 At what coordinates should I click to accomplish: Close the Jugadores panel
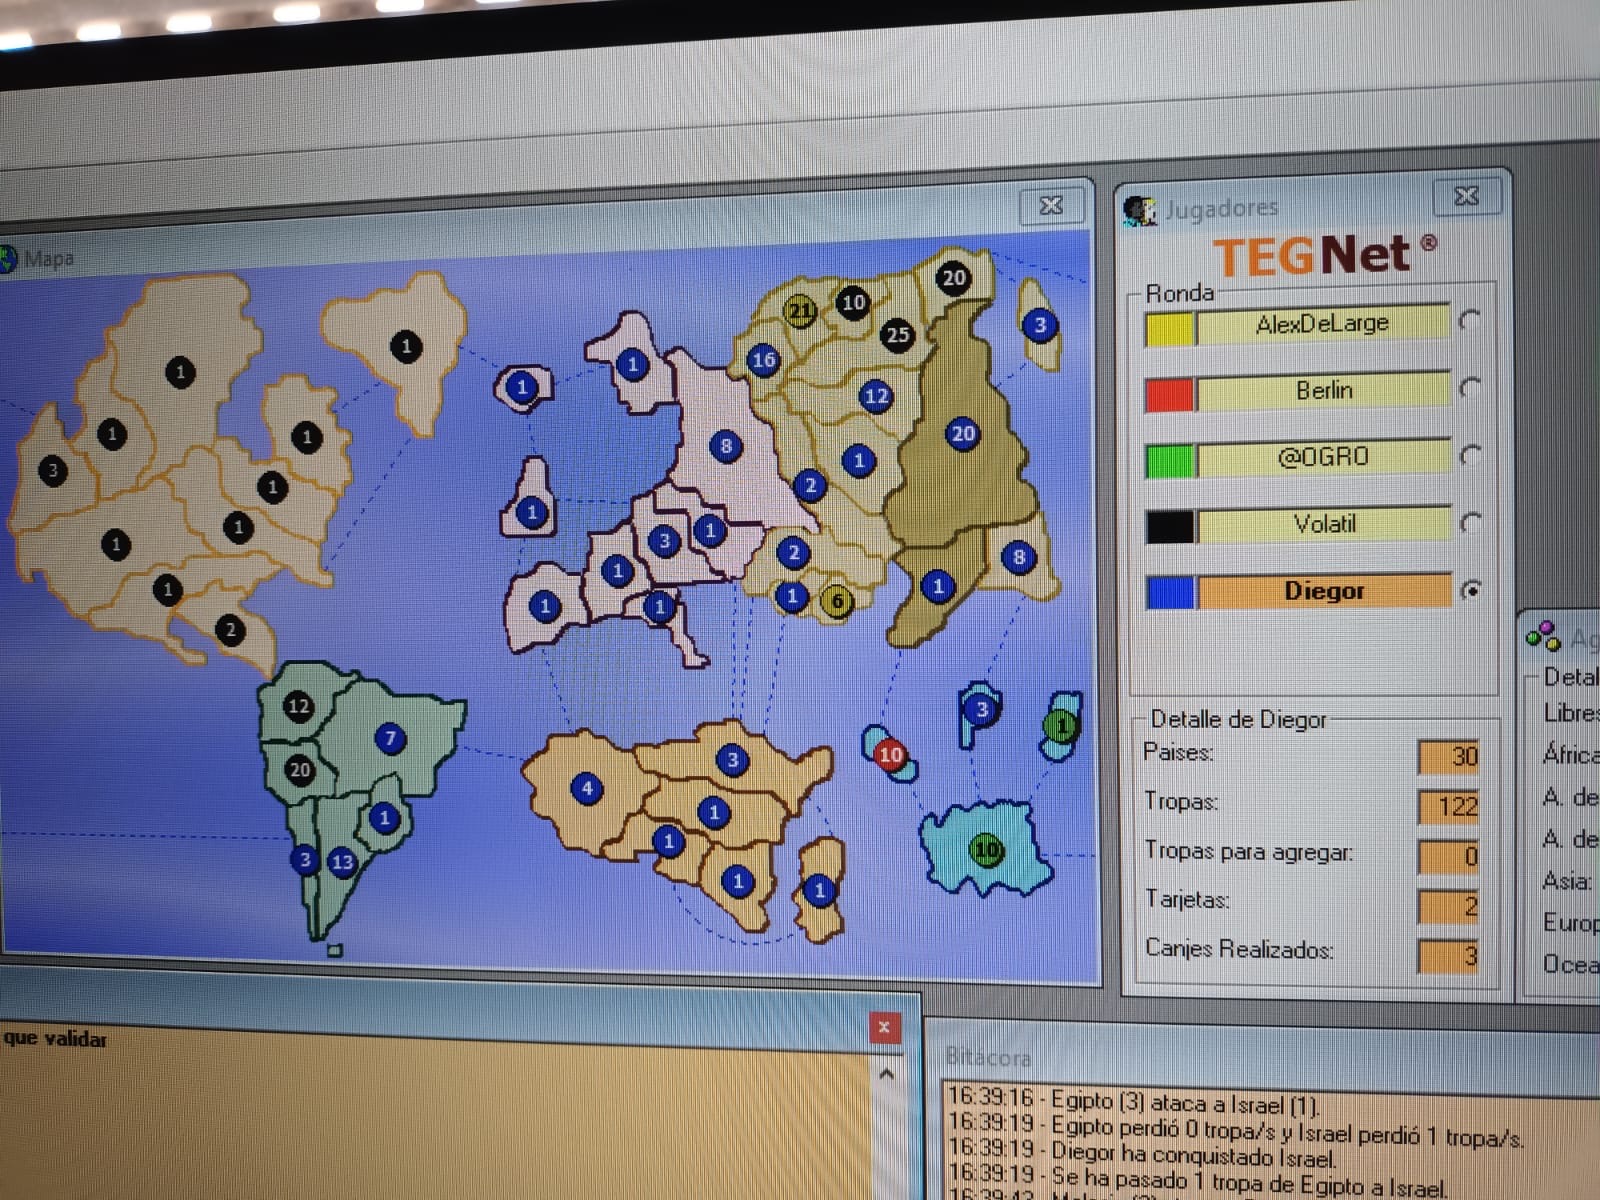(x=1465, y=196)
